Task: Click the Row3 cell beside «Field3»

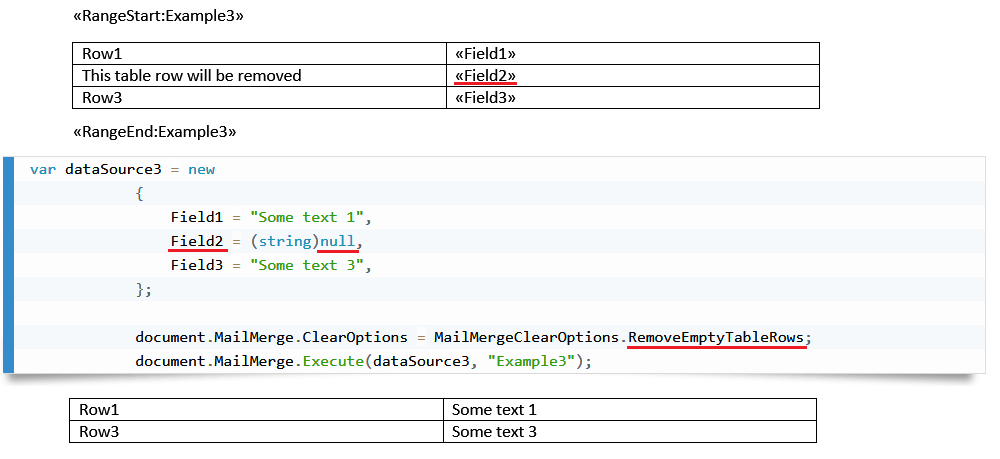Action: (x=102, y=98)
